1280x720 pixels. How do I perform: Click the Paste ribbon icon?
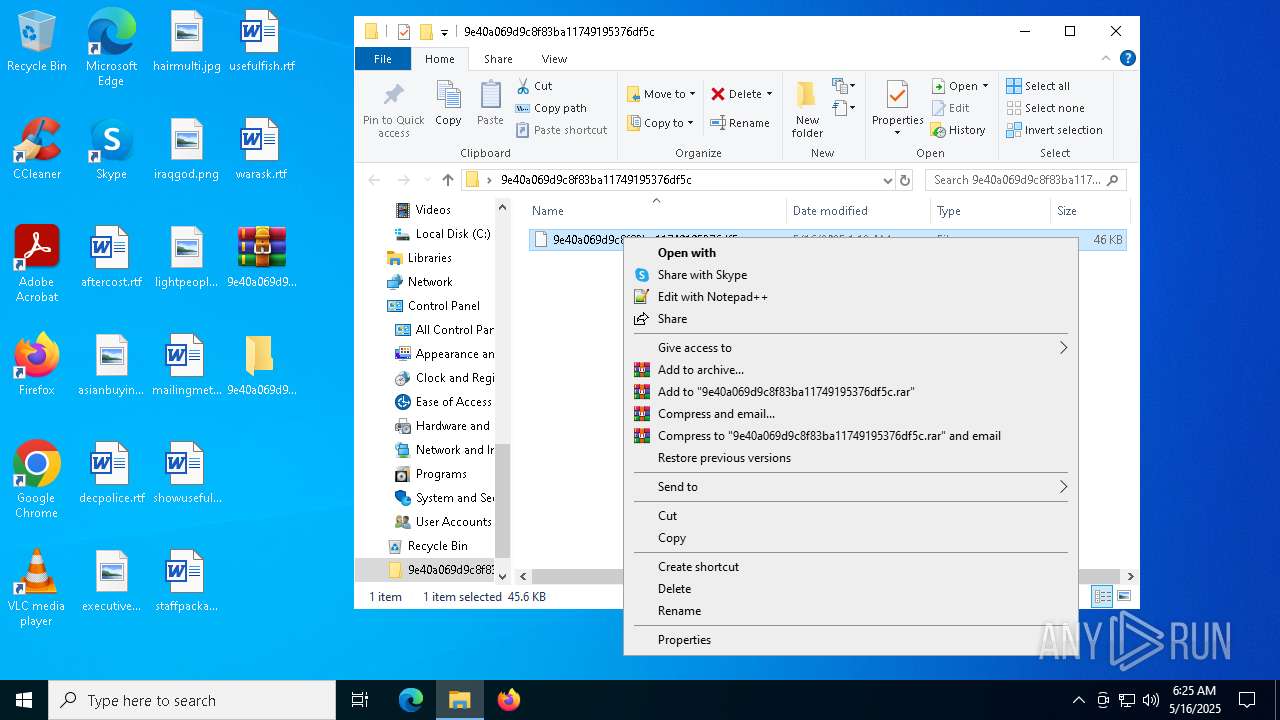(490, 104)
